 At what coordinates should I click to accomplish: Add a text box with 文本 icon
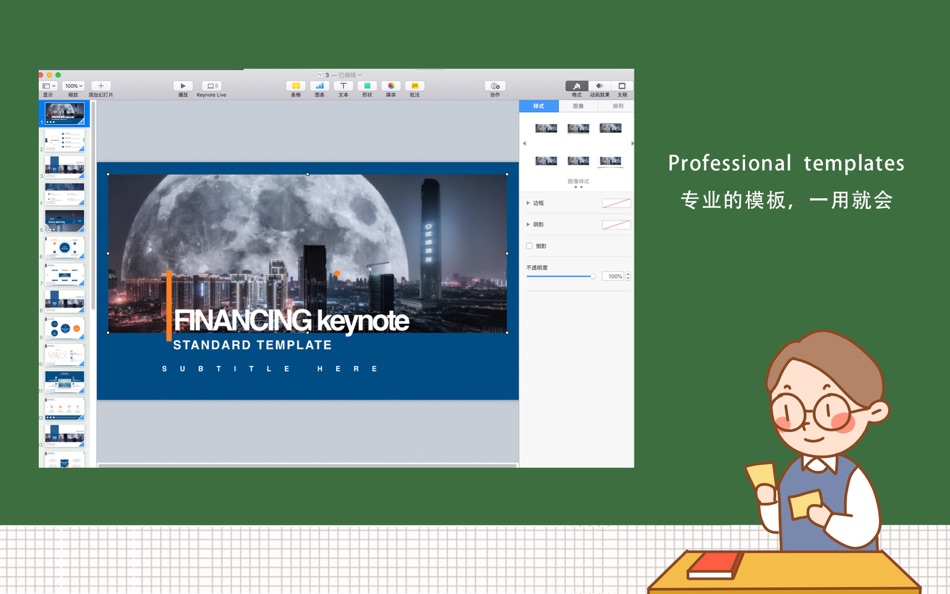(343, 86)
